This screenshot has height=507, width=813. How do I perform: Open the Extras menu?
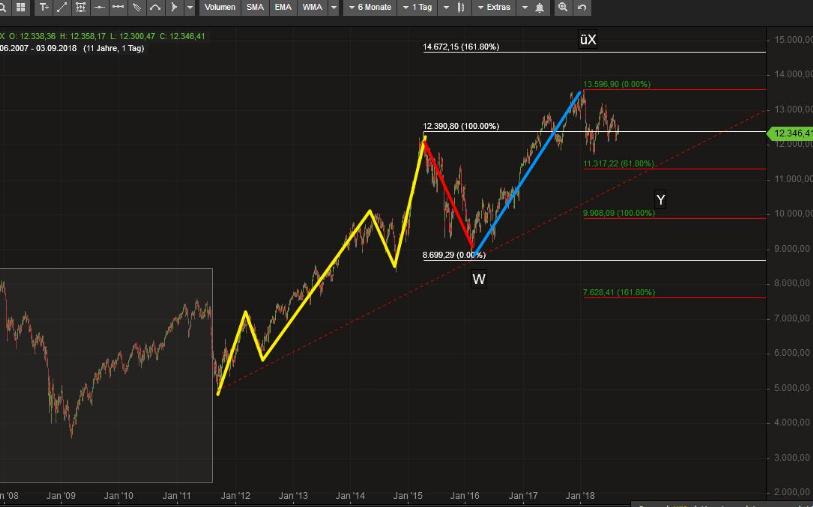(x=494, y=7)
